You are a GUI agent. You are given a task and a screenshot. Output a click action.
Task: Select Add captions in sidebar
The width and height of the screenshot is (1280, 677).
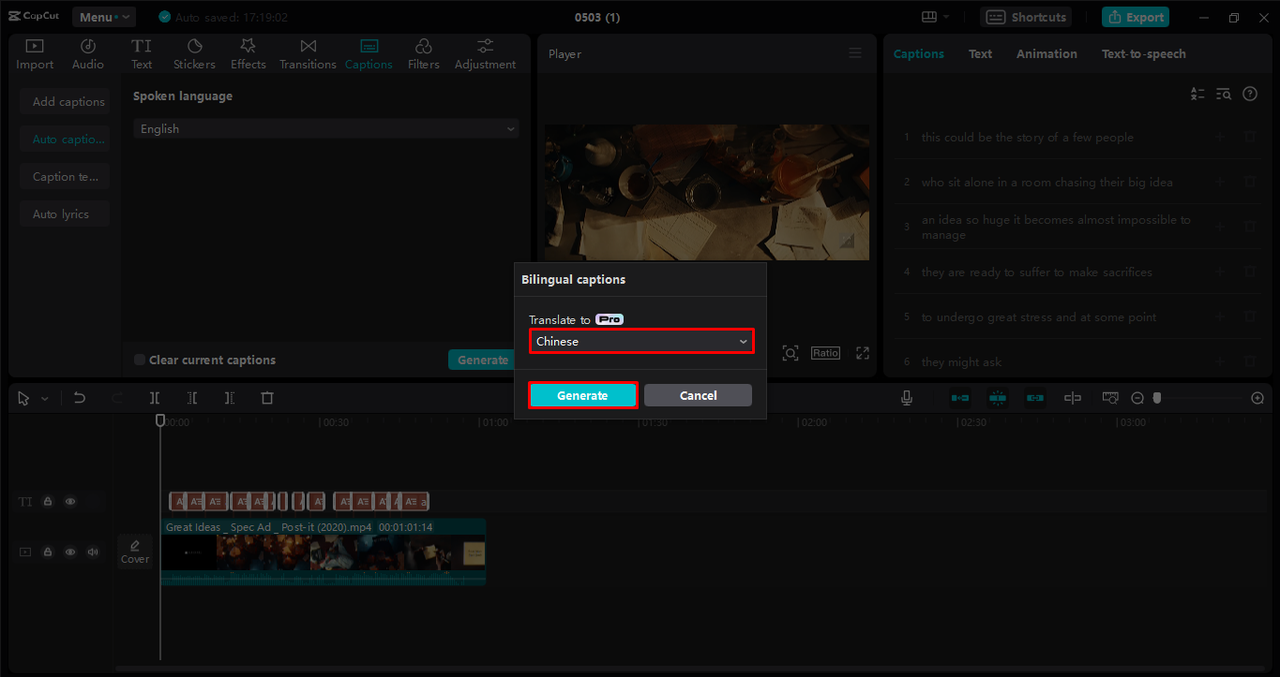[x=65, y=102]
